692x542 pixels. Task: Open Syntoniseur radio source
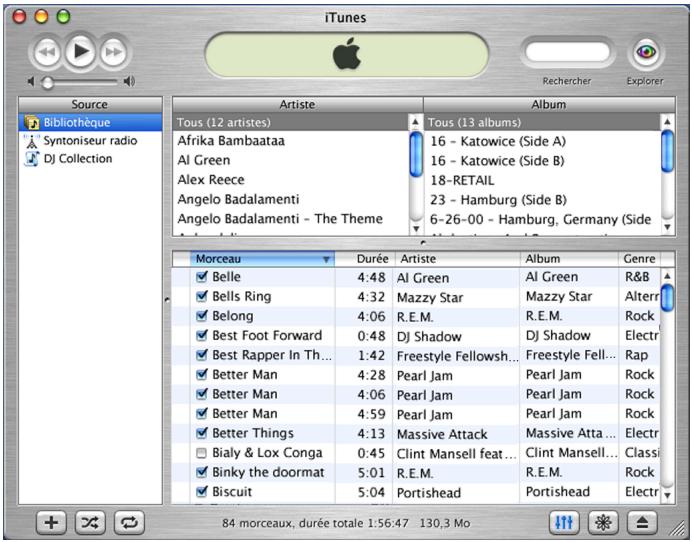(90, 141)
